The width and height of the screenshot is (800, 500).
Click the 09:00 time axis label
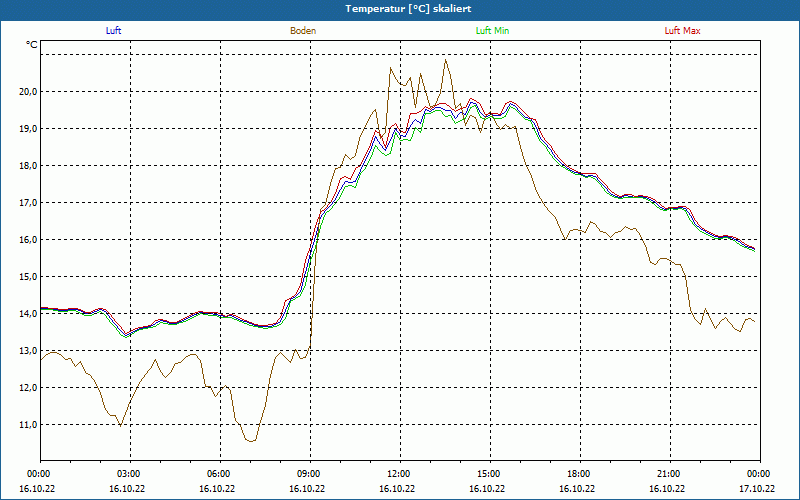310,474
